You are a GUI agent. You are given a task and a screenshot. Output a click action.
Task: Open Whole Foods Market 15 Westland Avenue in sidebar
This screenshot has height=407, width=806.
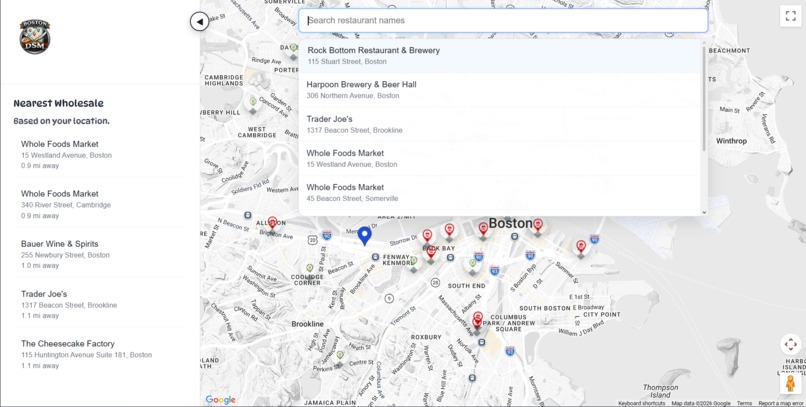(x=100, y=154)
